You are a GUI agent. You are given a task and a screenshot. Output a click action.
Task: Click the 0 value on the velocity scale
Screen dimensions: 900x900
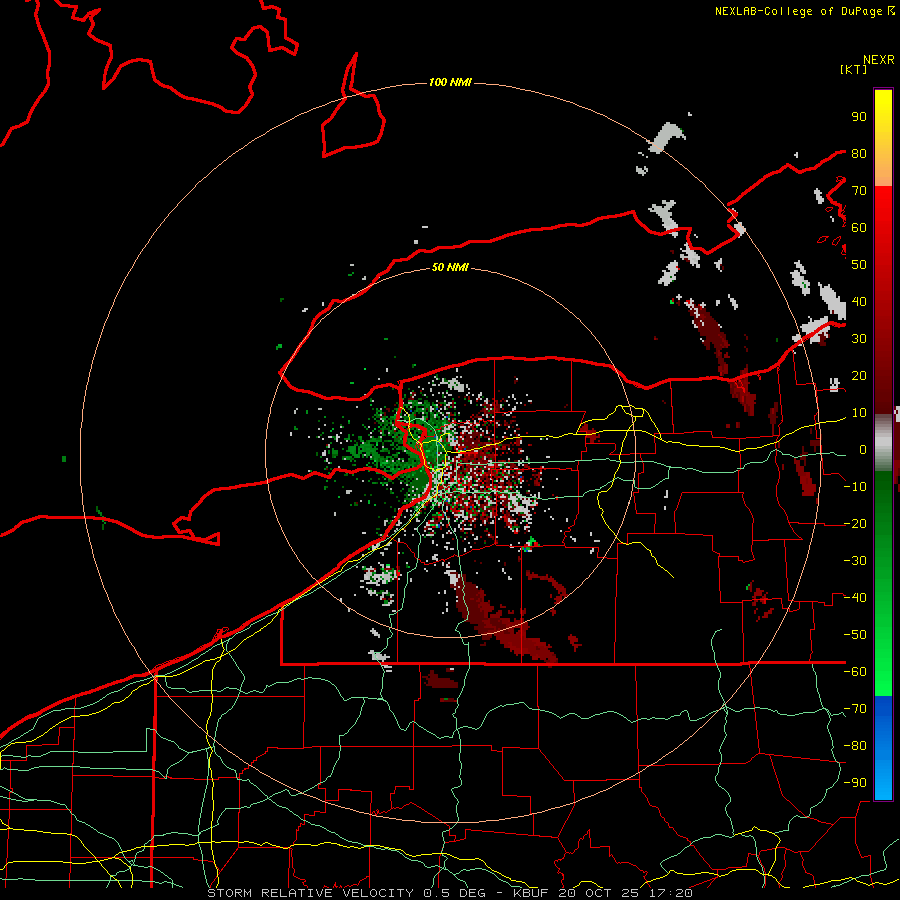coord(863,450)
